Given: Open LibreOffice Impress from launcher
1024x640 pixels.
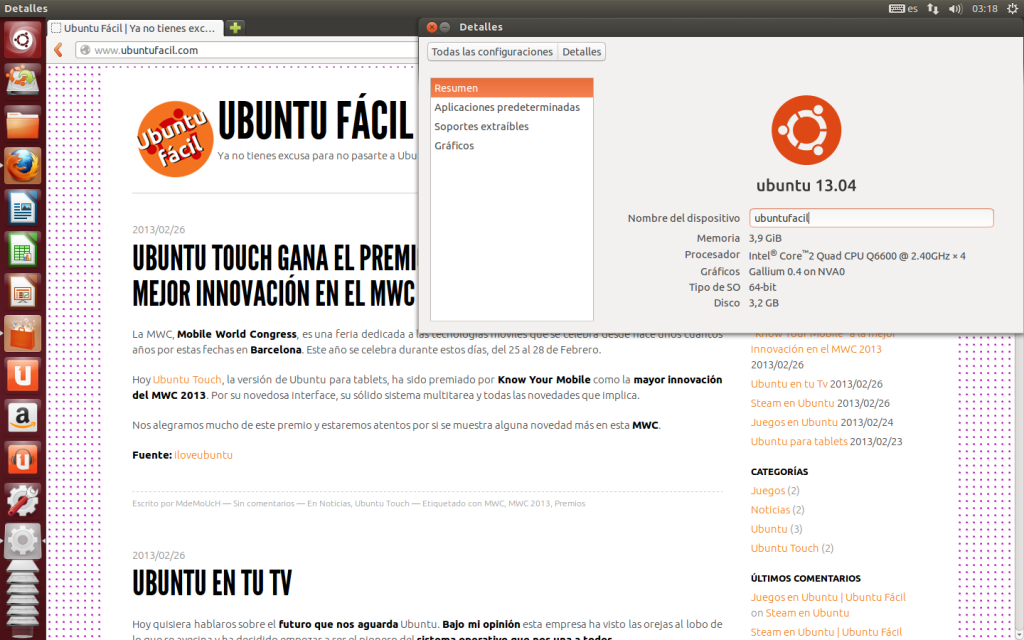Looking at the screenshot, I should pyautogui.click(x=23, y=291).
